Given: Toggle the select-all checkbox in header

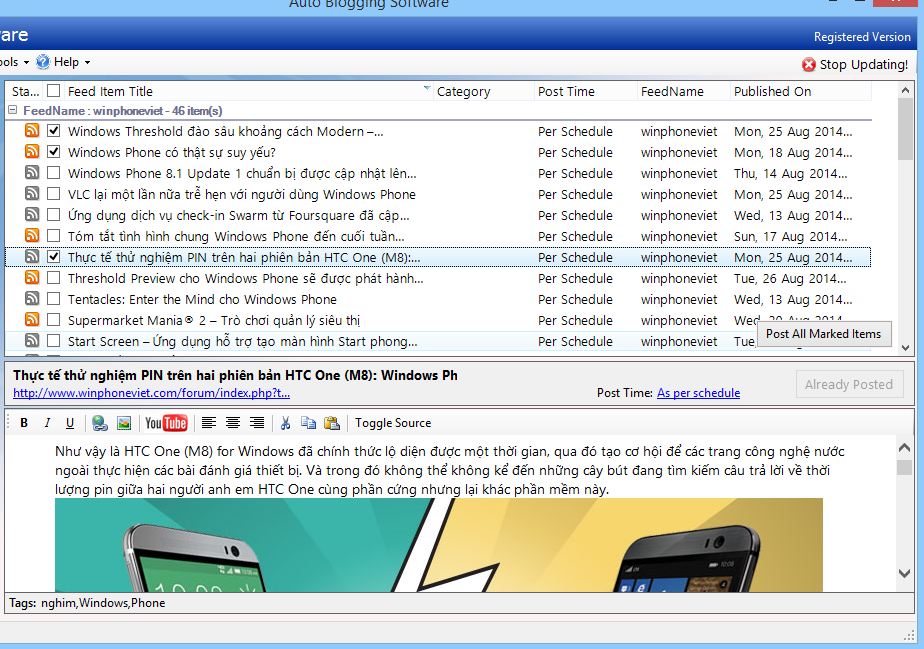Looking at the screenshot, I should [54, 91].
